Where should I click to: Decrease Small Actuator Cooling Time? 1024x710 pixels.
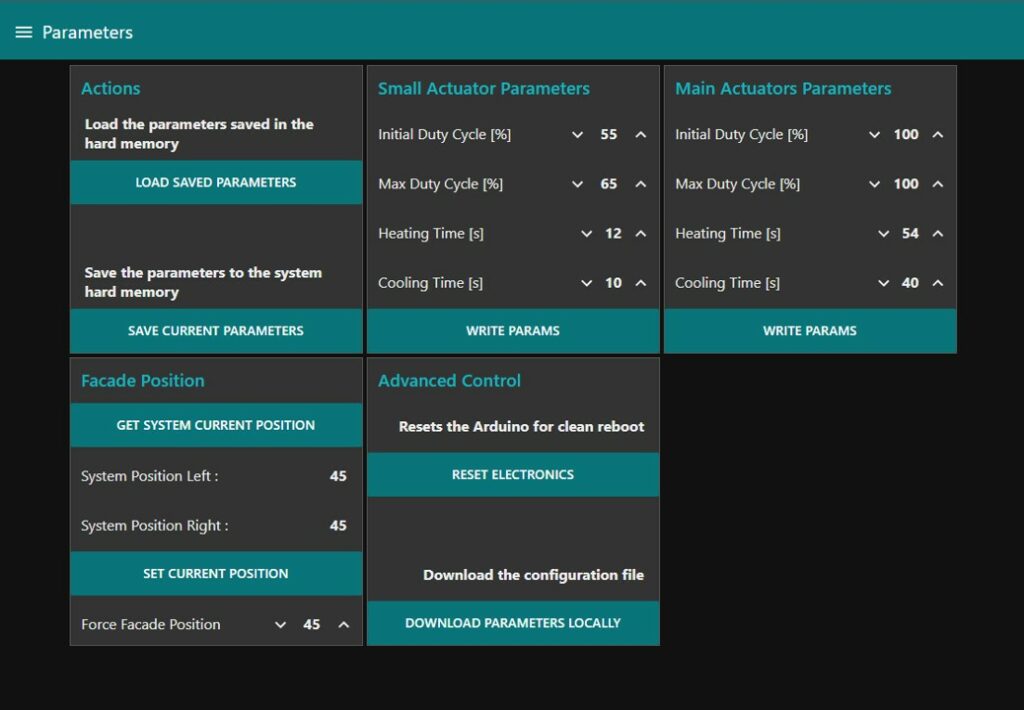pyautogui.click(x=587, y=283)
